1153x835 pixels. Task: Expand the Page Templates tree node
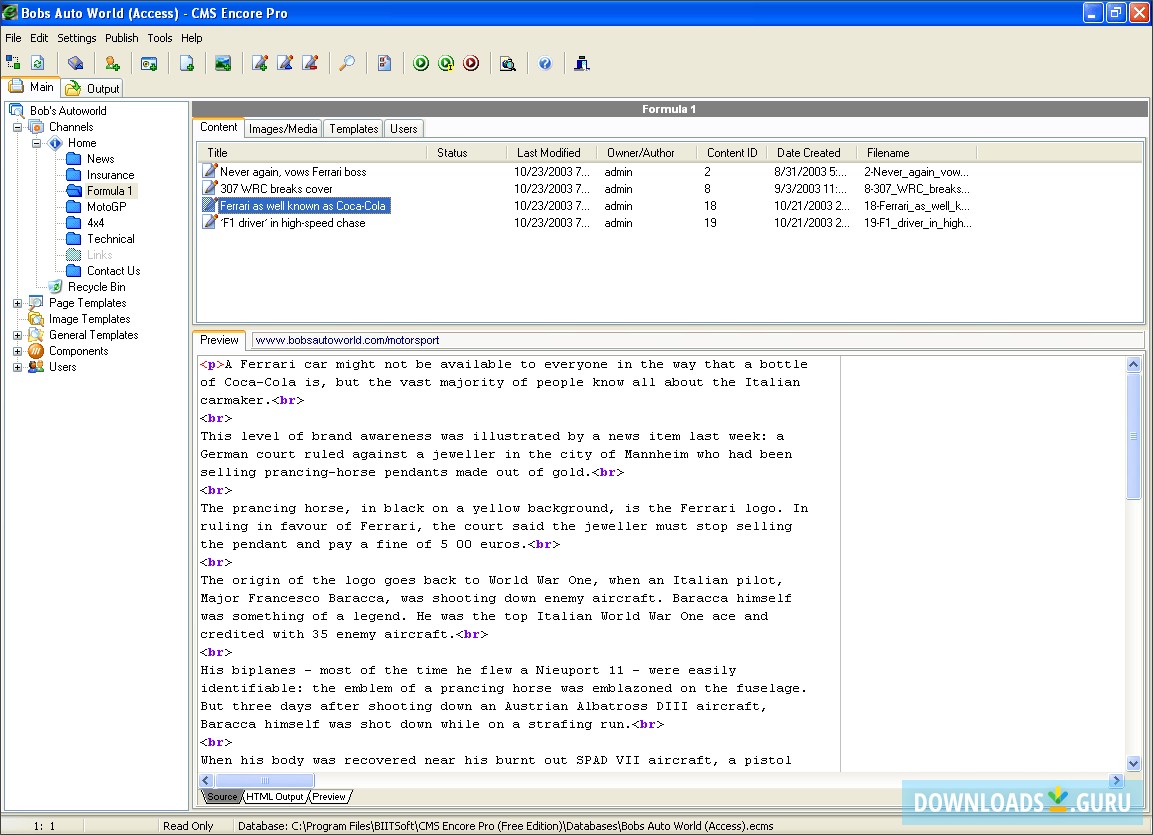click(x=16, y=303)
